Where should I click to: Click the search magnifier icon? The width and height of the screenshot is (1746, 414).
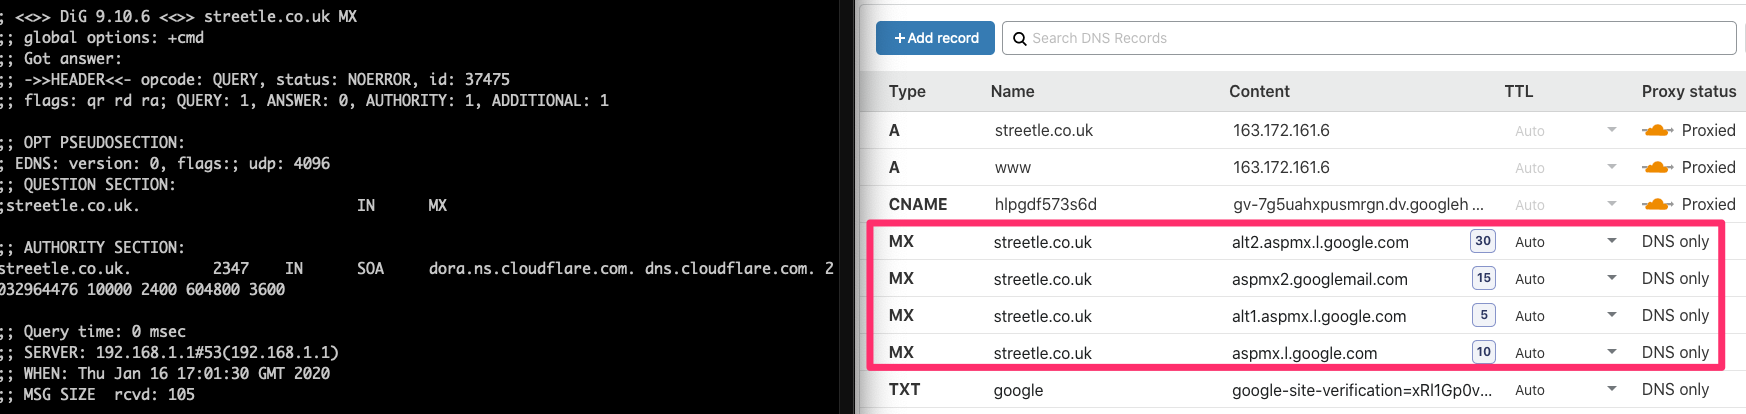(1019, 38)
